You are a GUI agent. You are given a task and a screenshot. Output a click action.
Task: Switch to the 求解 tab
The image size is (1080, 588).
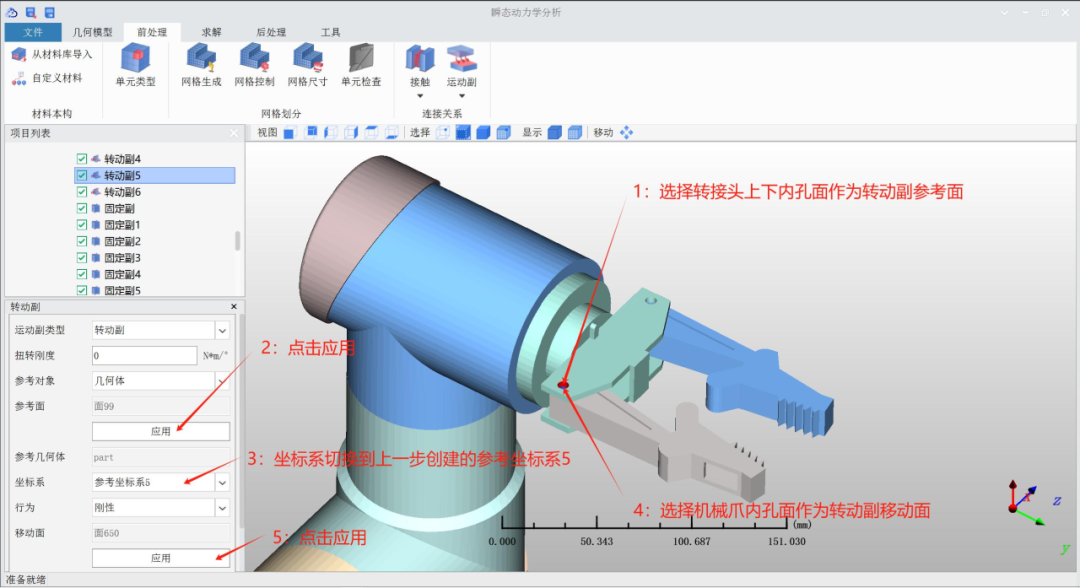click(211, 32)
